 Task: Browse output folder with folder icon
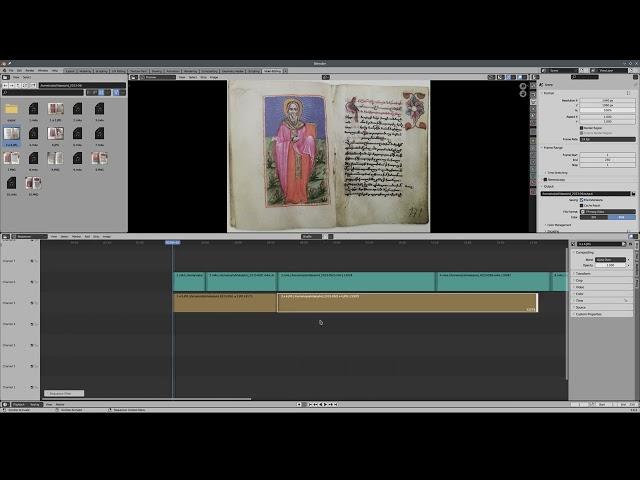(x=633, y=193)
